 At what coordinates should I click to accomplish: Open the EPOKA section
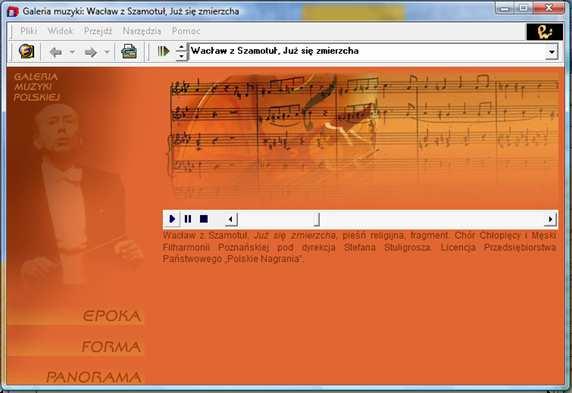click(112, 316)
